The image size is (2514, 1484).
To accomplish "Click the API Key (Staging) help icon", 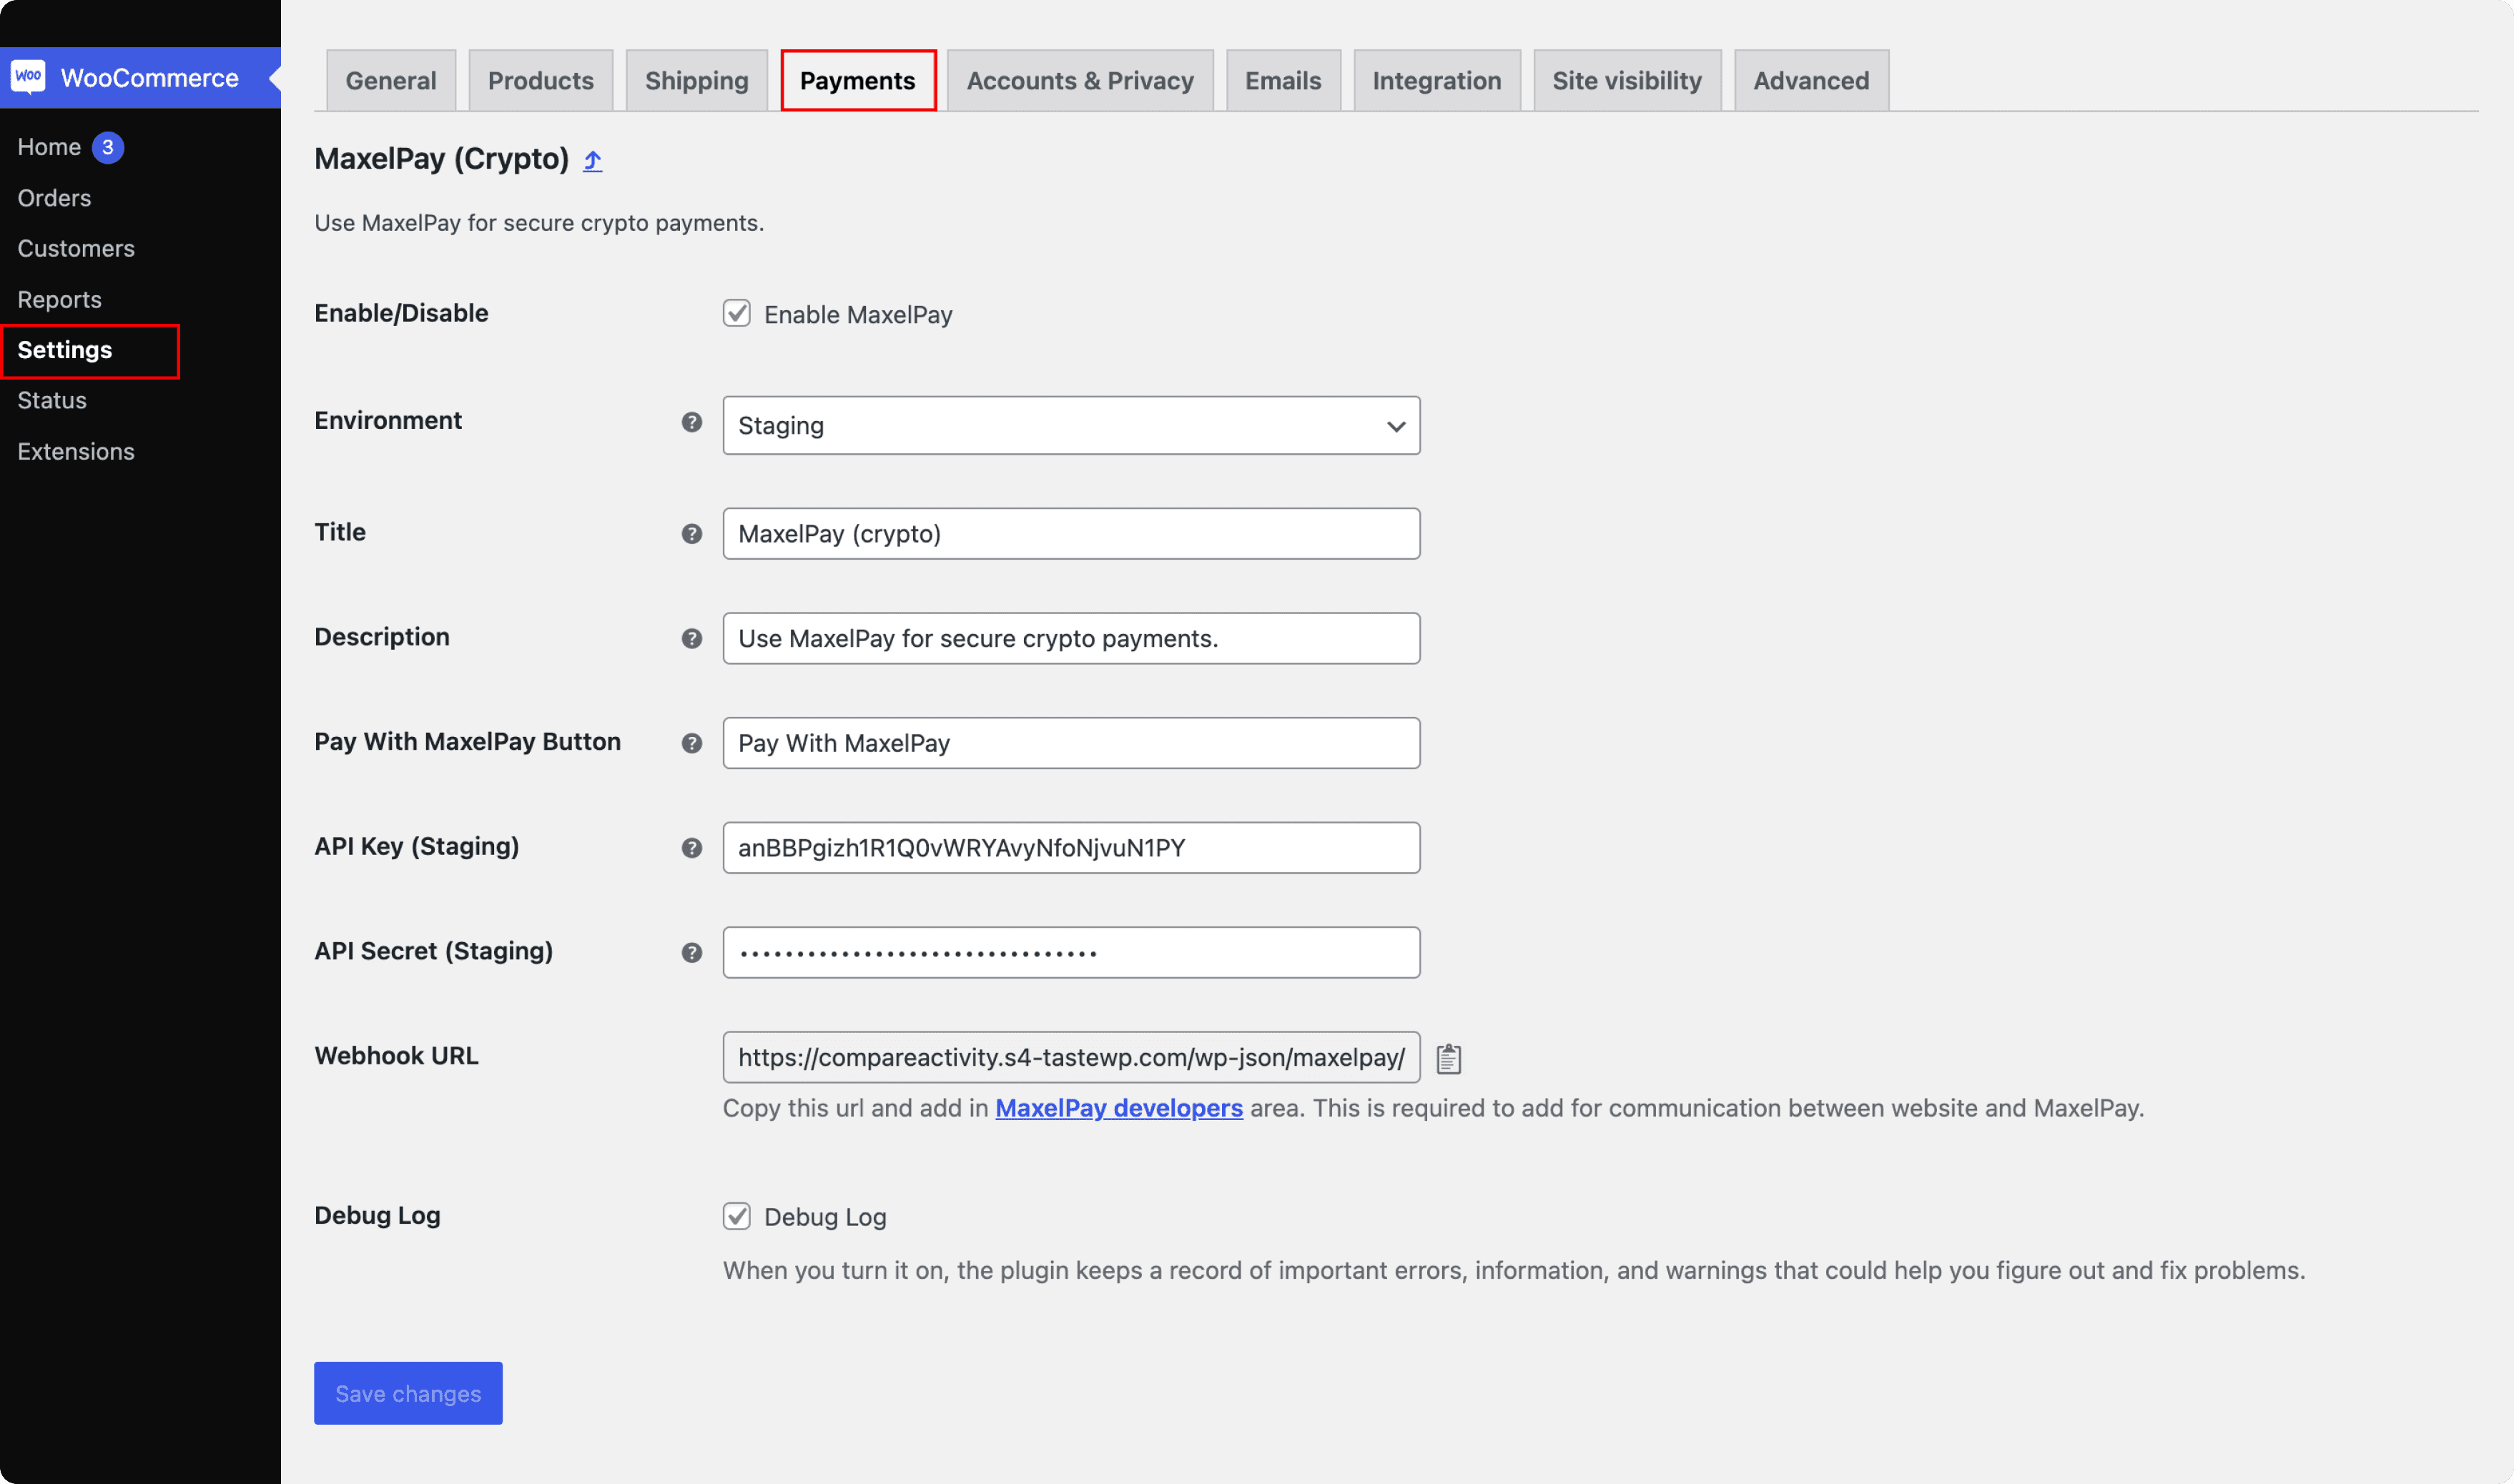I will point(691,848).
